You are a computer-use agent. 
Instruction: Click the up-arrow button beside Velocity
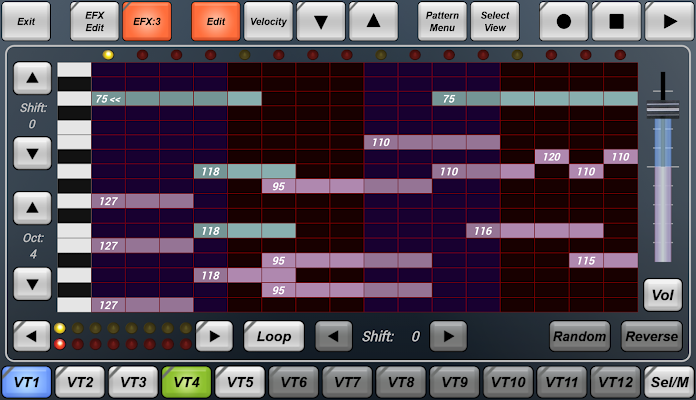click(373, 21)
